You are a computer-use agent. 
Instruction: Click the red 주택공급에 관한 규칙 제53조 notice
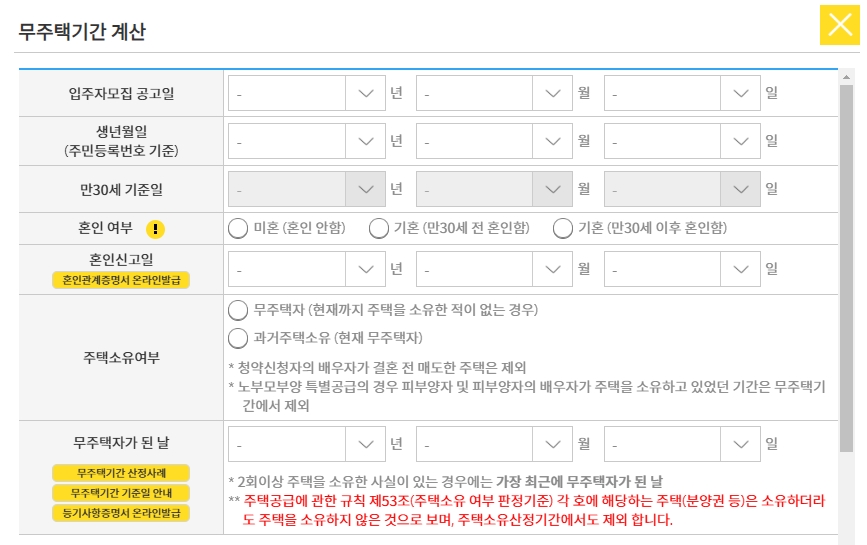tap(527, 510)
